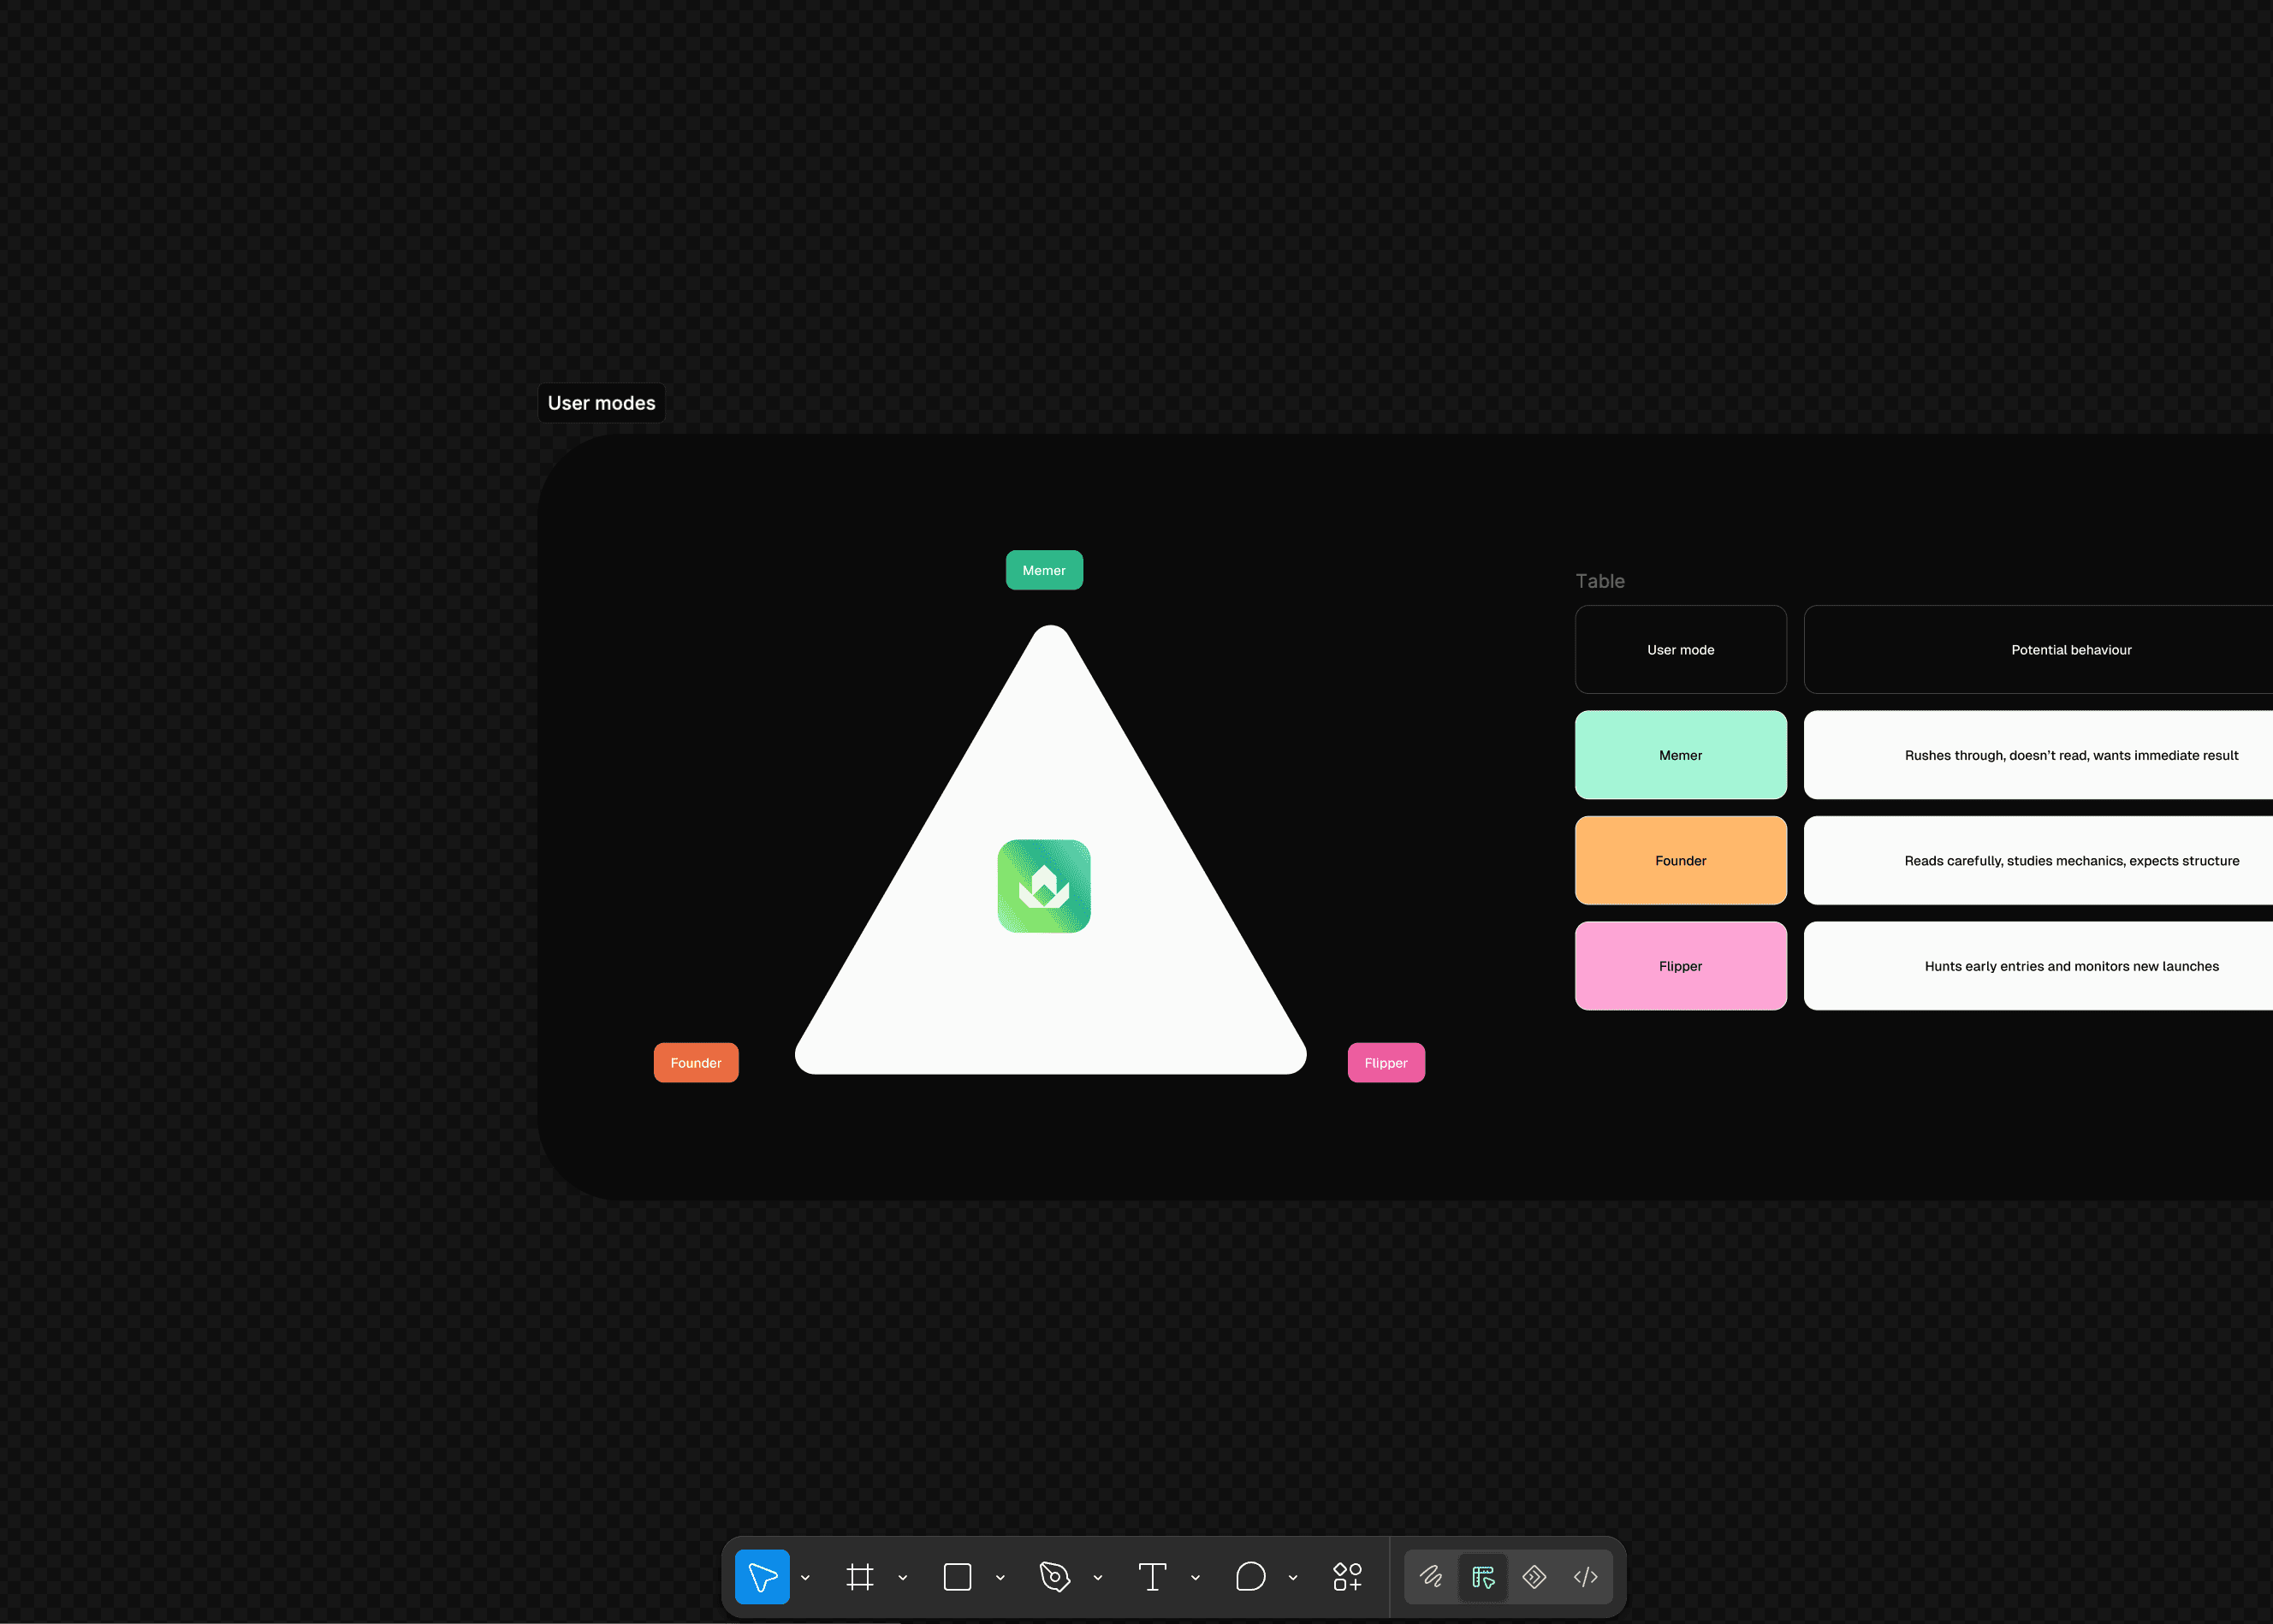Switch to Dev Mode code icon
The image size is (2273, 1624).
pos(1586,1577)
